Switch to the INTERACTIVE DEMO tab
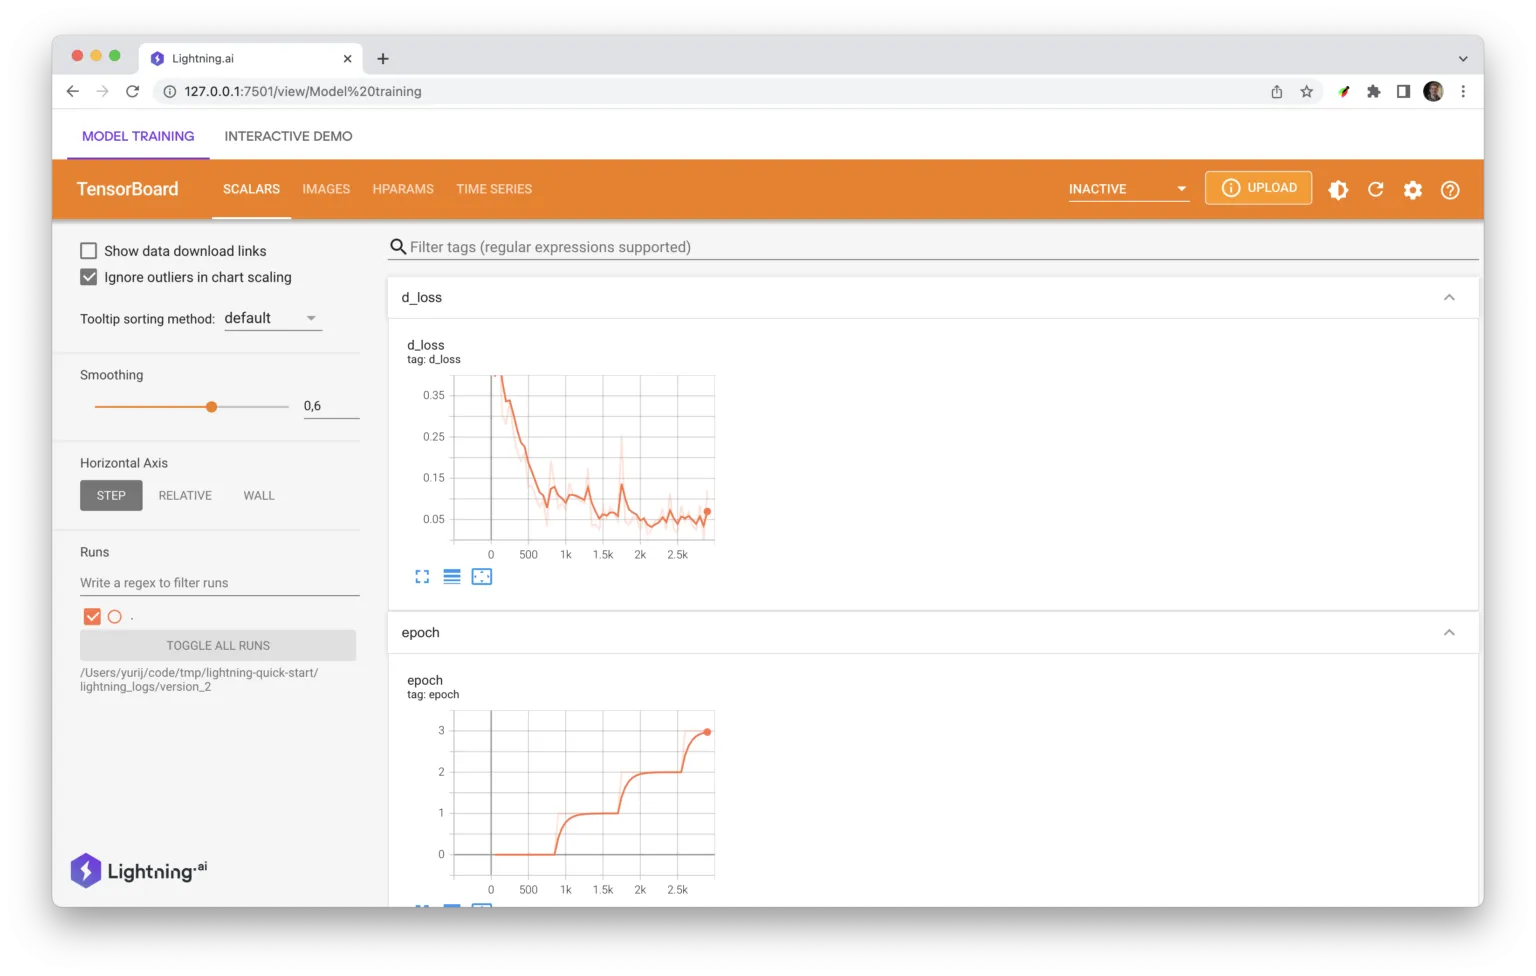The height and width of the screenshot is (976, 1536). [x=288, y=136]
